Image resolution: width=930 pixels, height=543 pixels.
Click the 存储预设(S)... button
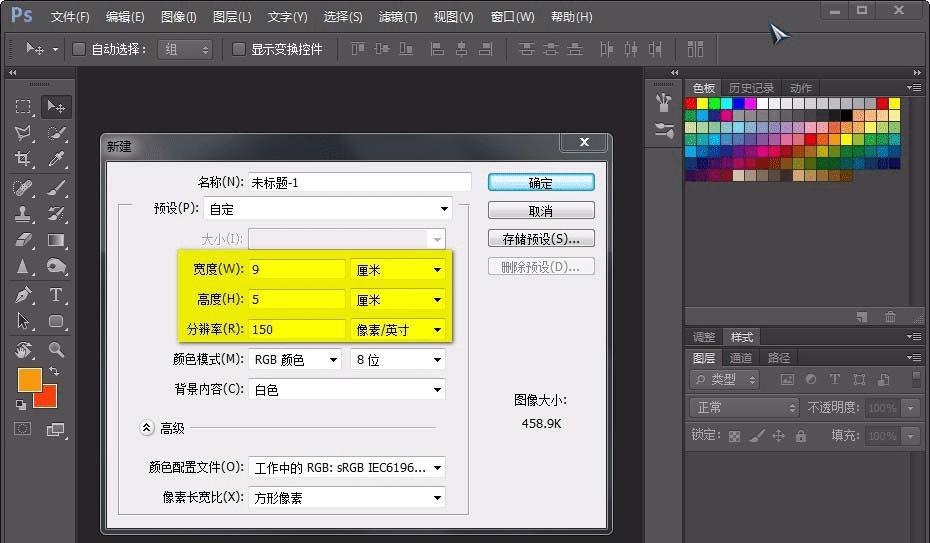(541, 239)
